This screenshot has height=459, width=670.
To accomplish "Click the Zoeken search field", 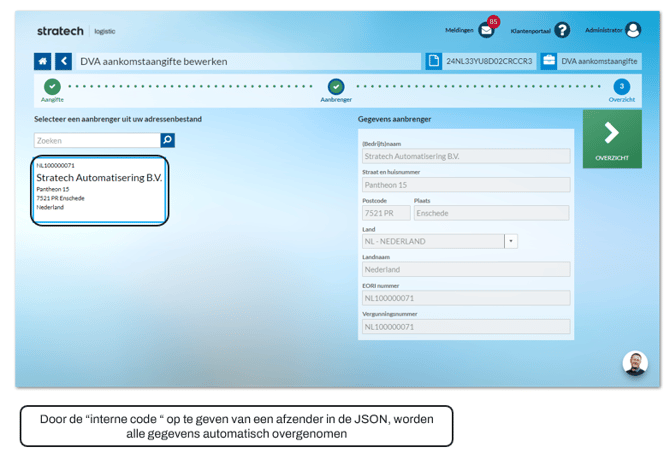I will [97, 140].
